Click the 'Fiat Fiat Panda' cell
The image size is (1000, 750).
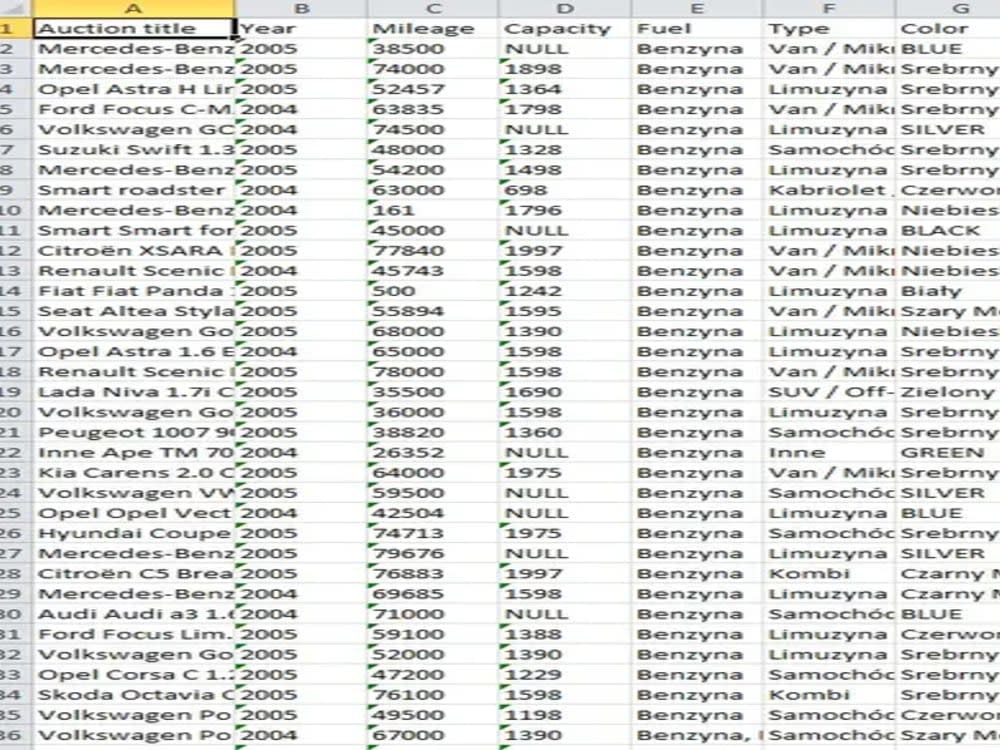133,291
